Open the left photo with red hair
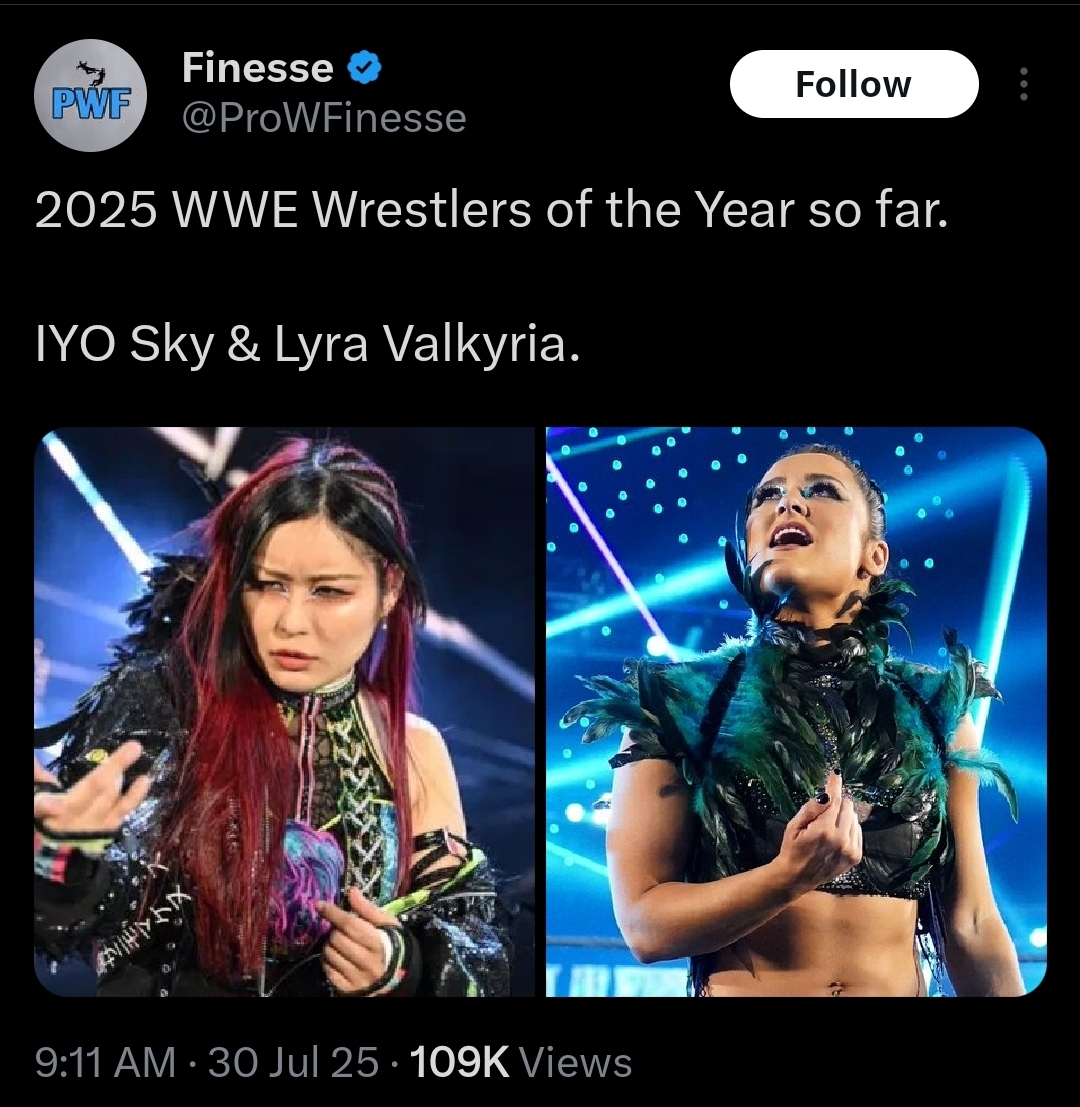Image resolution: width=1080 pixels, height=1107 pixels. (x=284, y=712)
